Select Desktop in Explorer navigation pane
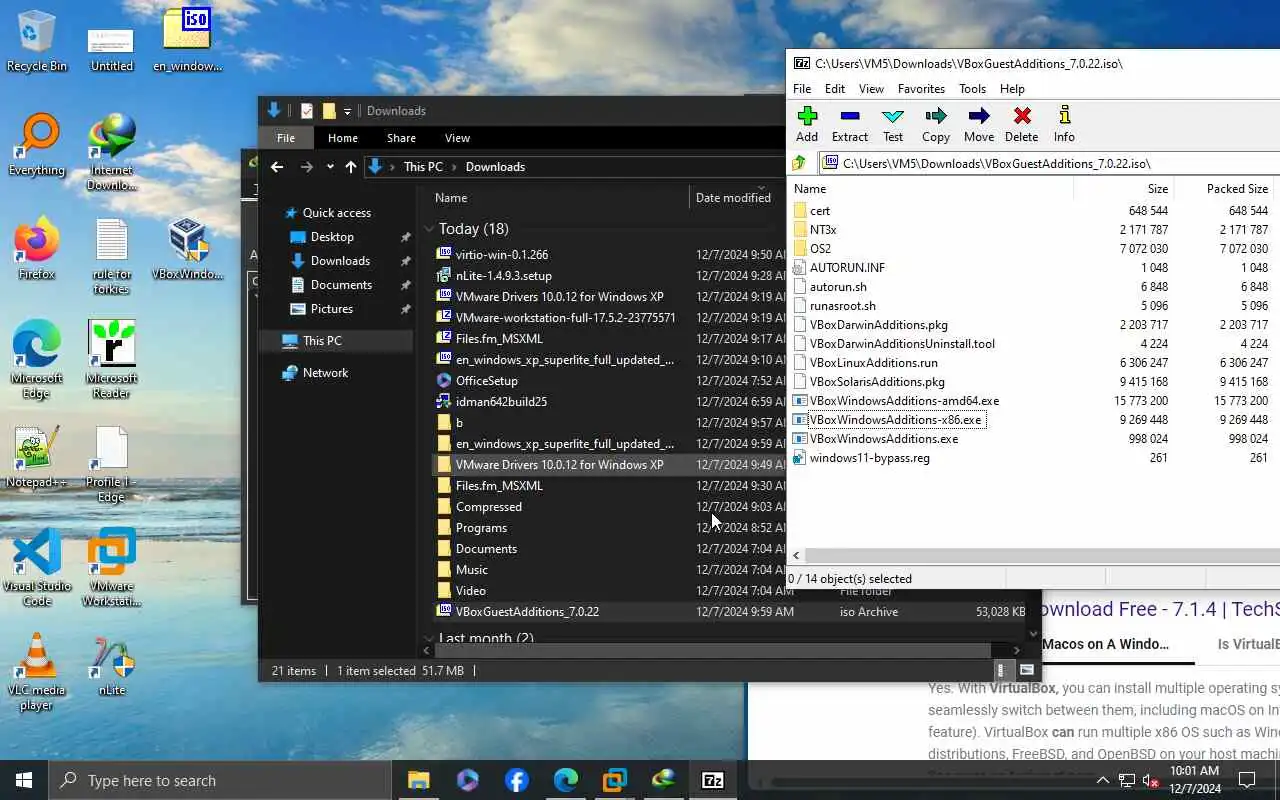 point(332,237)
